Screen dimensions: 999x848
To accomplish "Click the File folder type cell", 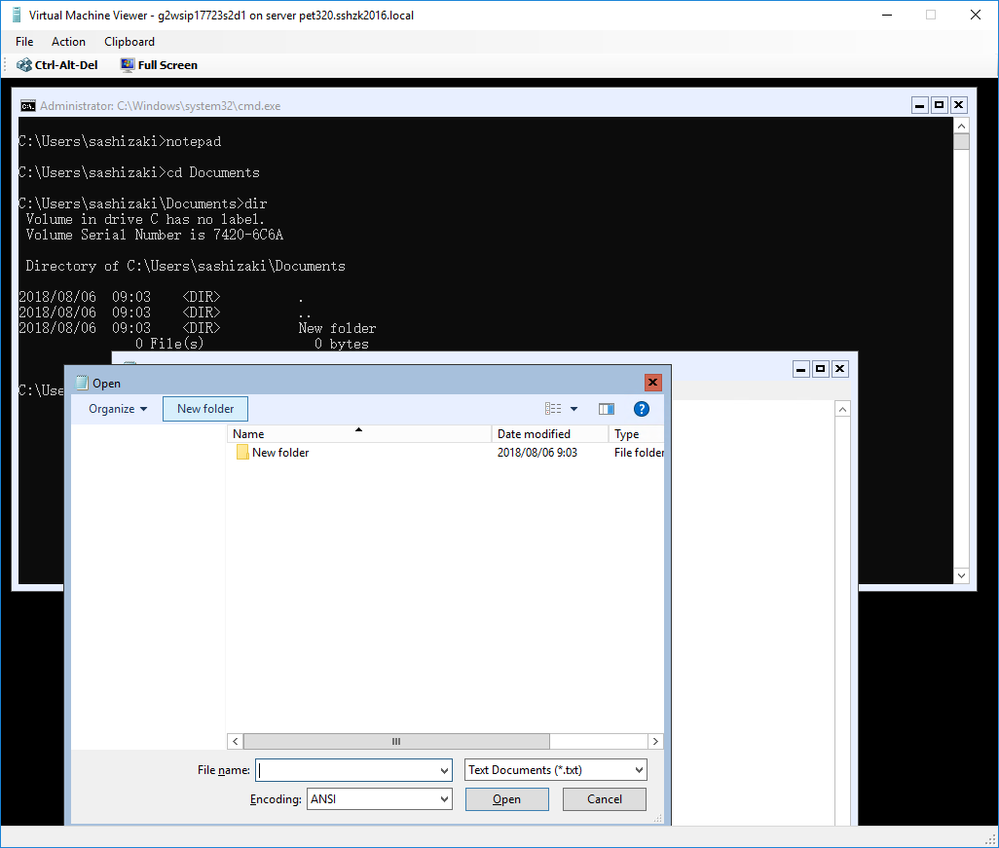I will 638,452.
